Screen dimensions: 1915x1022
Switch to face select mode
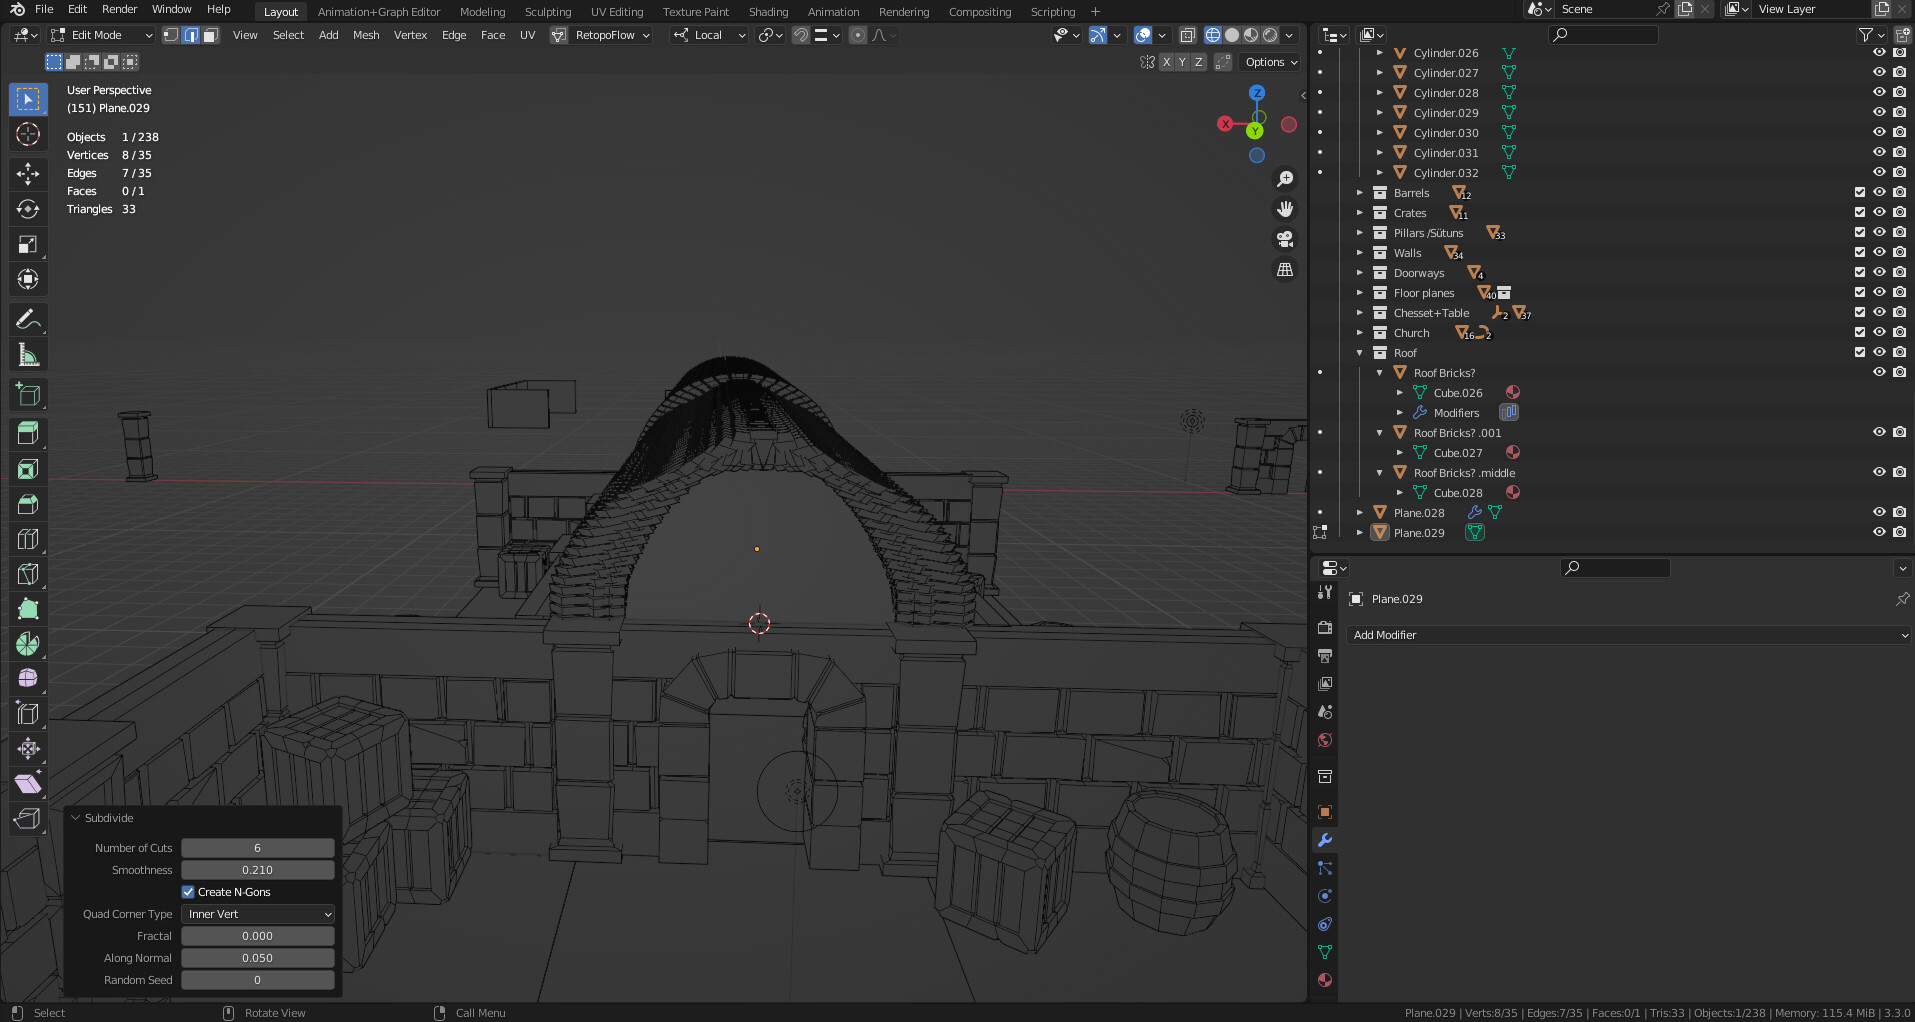[x=210, y=35]
